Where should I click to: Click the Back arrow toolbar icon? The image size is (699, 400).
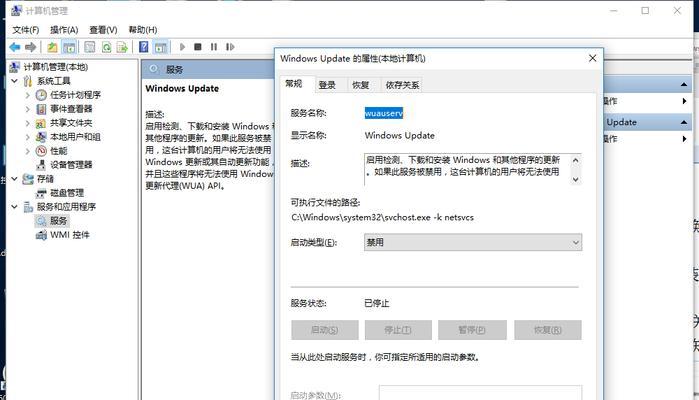15,47
